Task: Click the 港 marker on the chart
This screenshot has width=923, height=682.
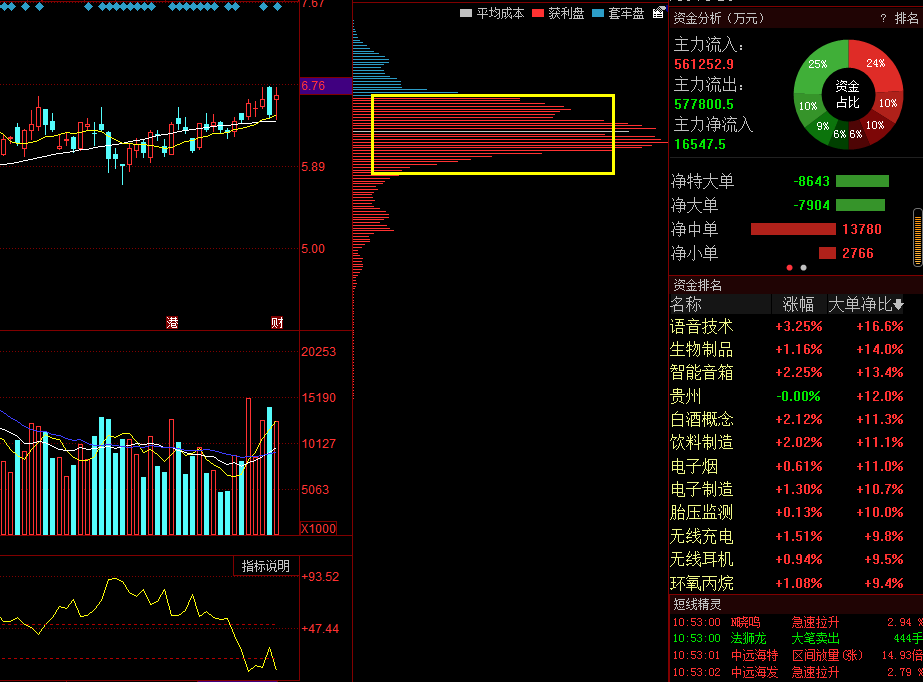Action: (172, 322)
